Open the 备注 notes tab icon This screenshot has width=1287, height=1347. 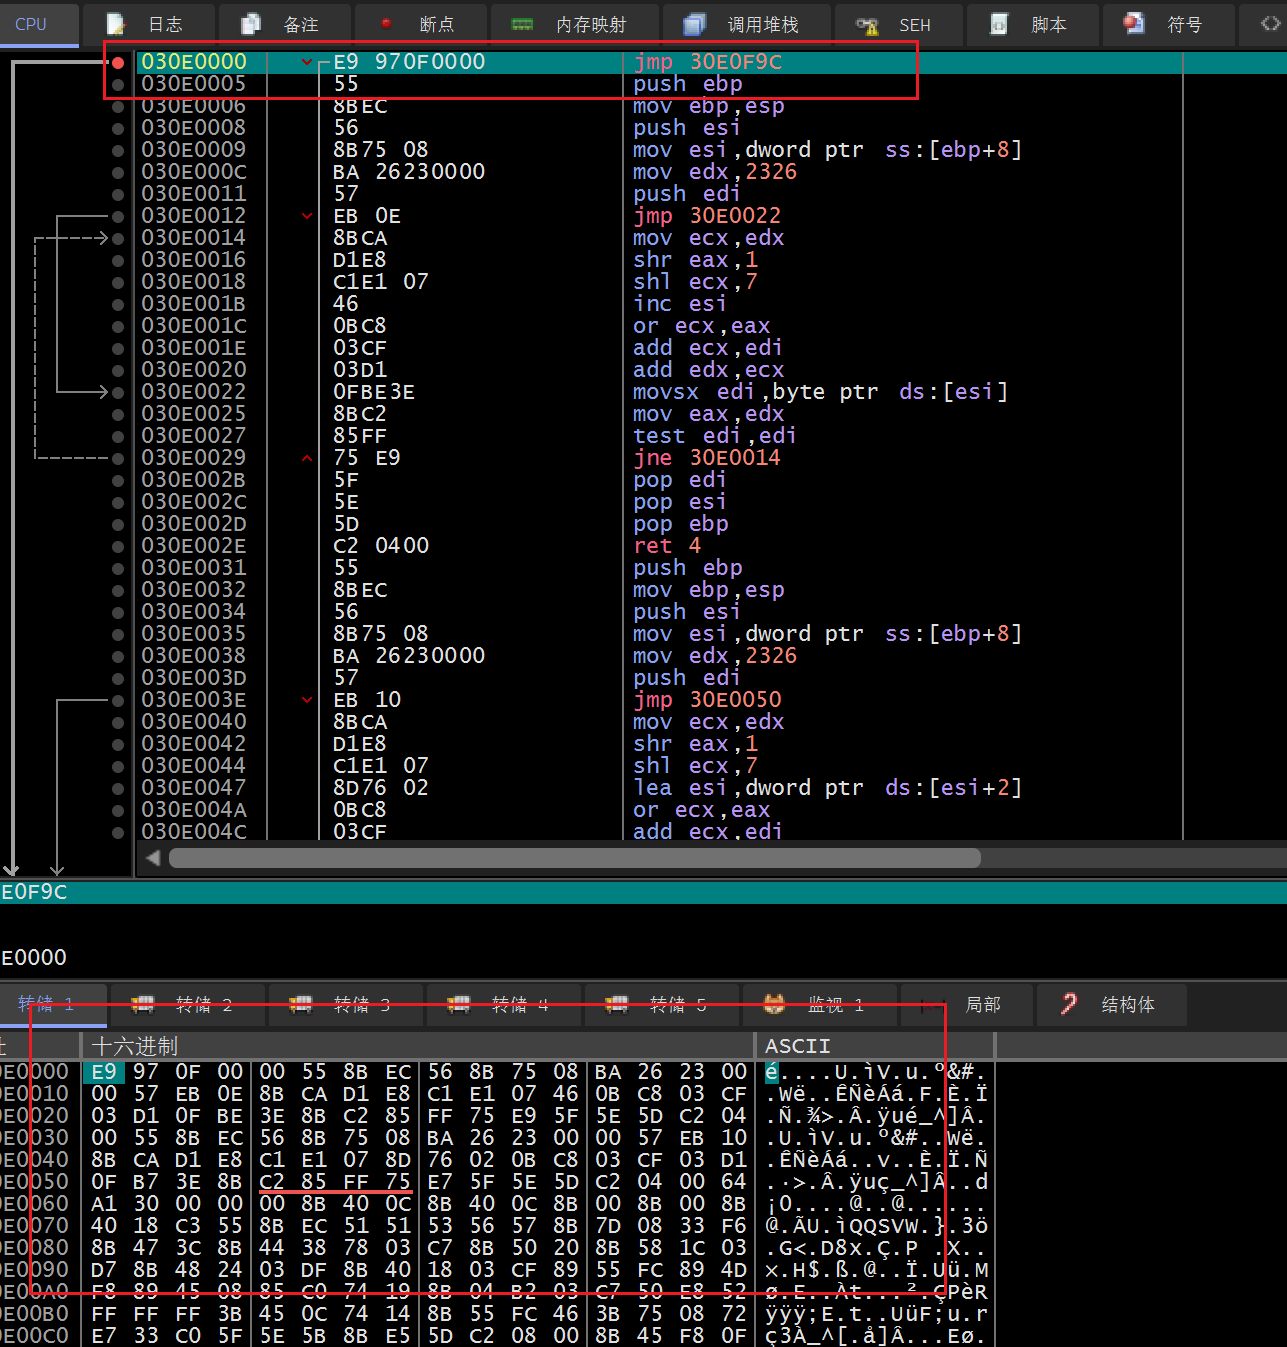coord(251,24)
